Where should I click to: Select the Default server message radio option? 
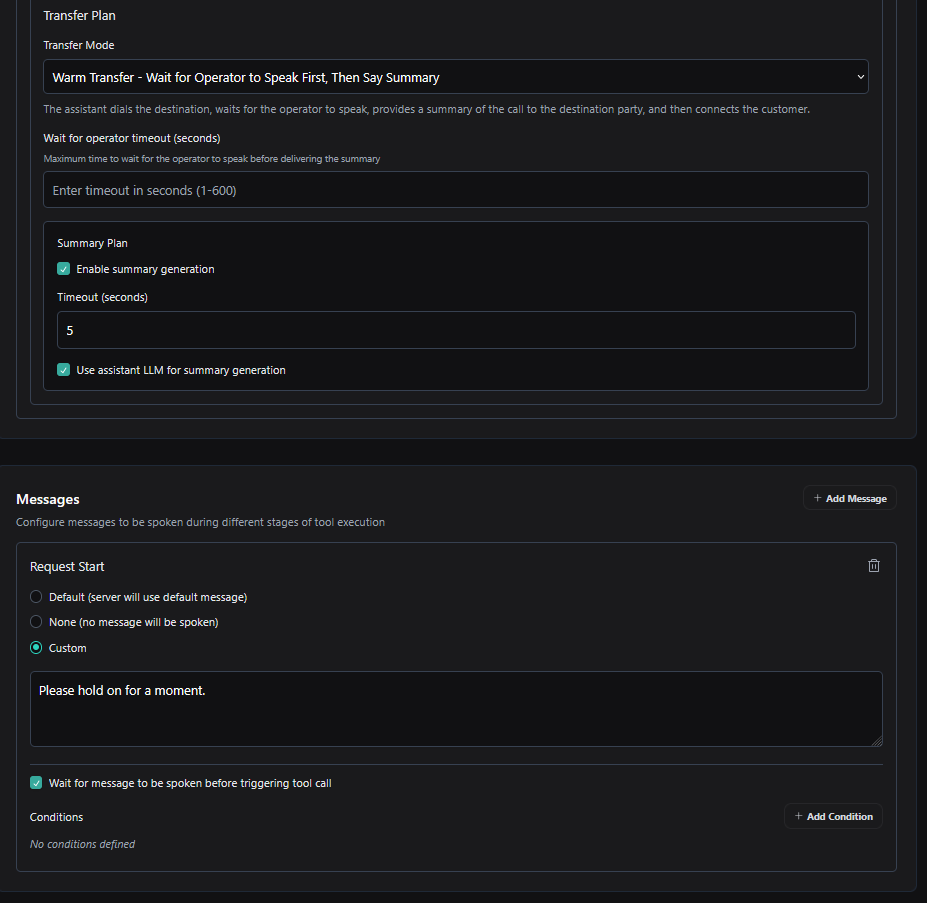coord(37,597)
